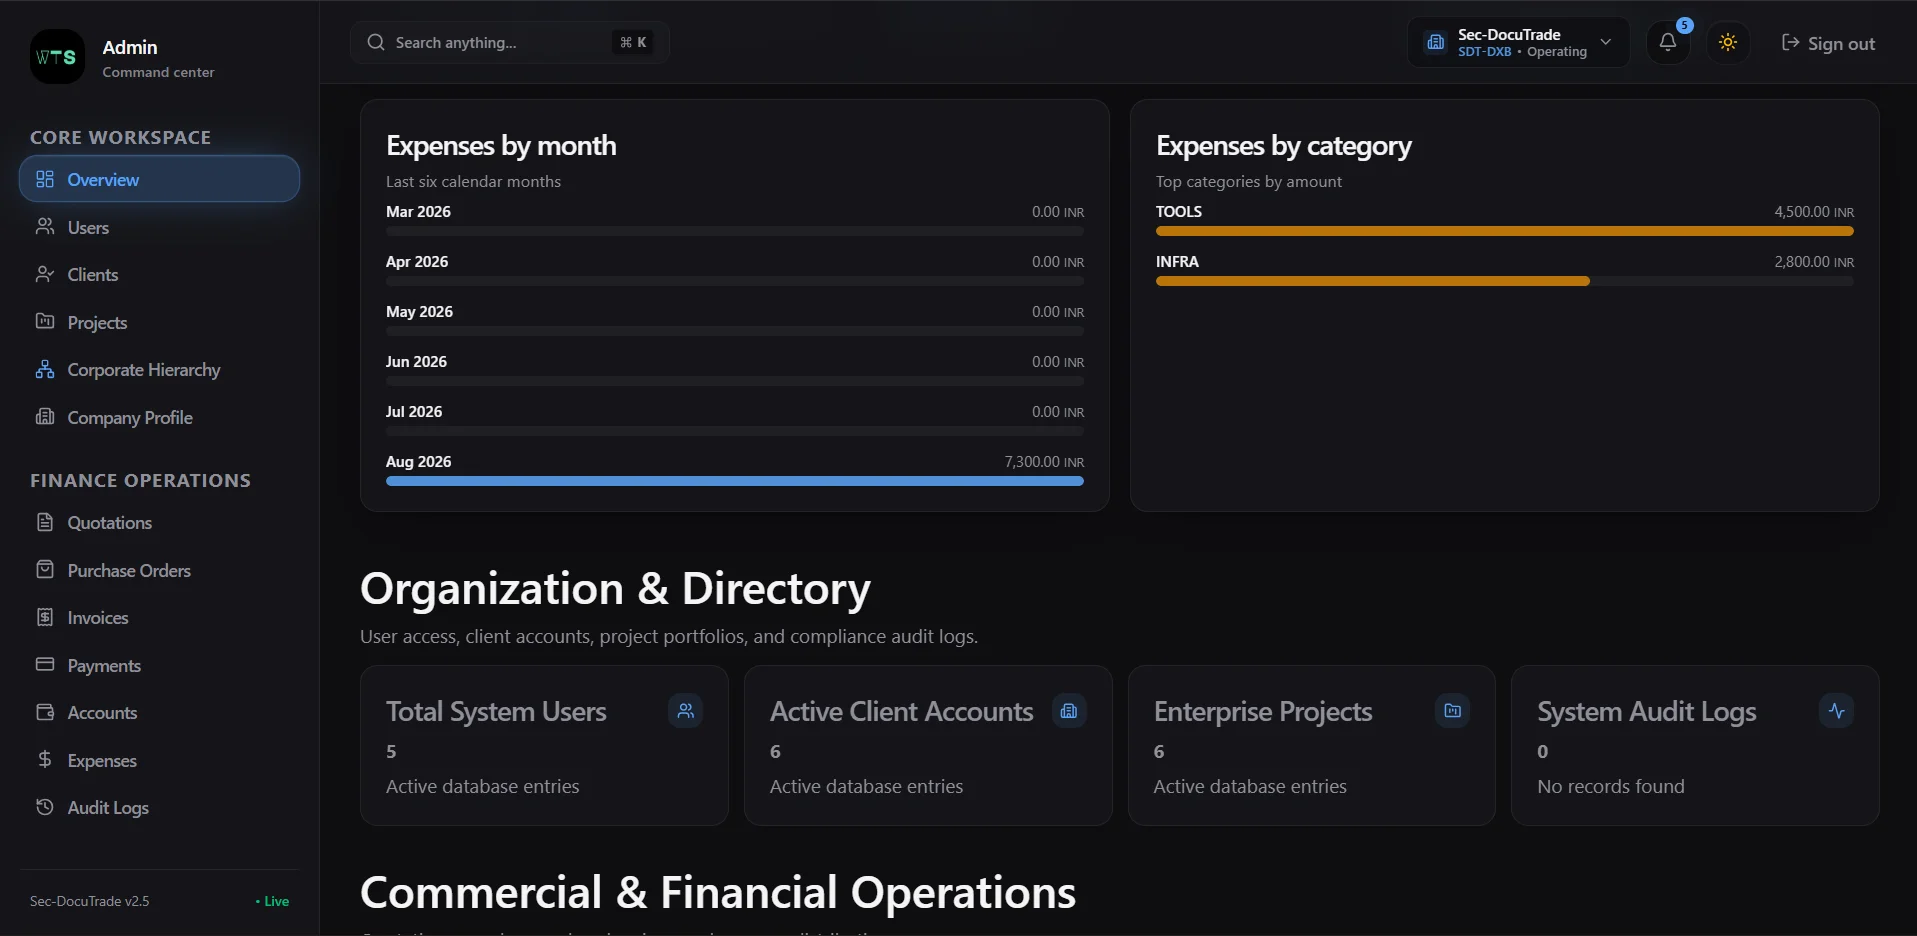Click the TOOLS category progress bar
Image resolution: width=1917 pixels, height=936 pixels.
(x=1505, y=231)
